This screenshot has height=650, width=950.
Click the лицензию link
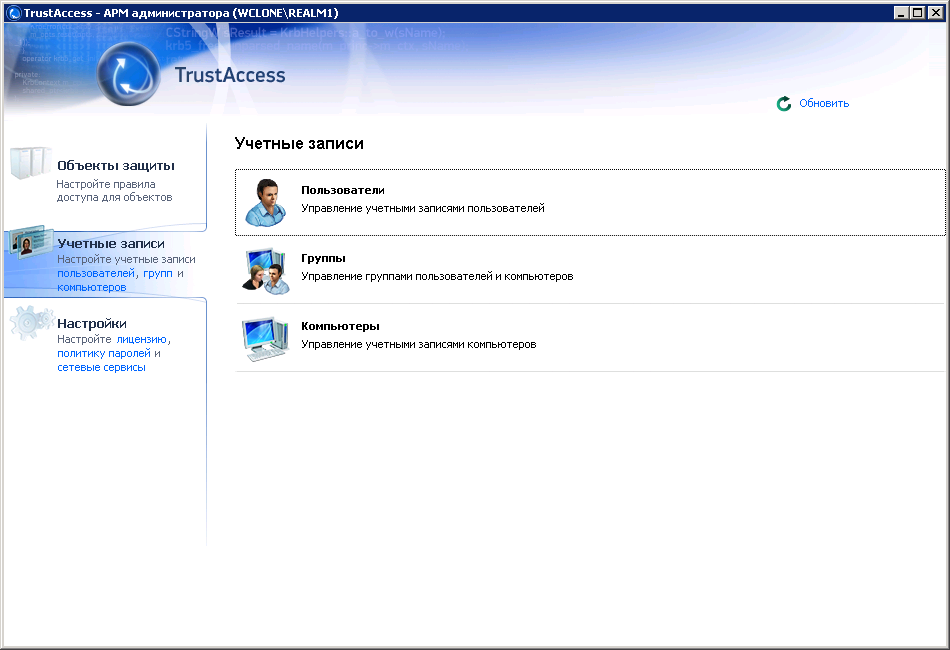[x=141, y=339]
